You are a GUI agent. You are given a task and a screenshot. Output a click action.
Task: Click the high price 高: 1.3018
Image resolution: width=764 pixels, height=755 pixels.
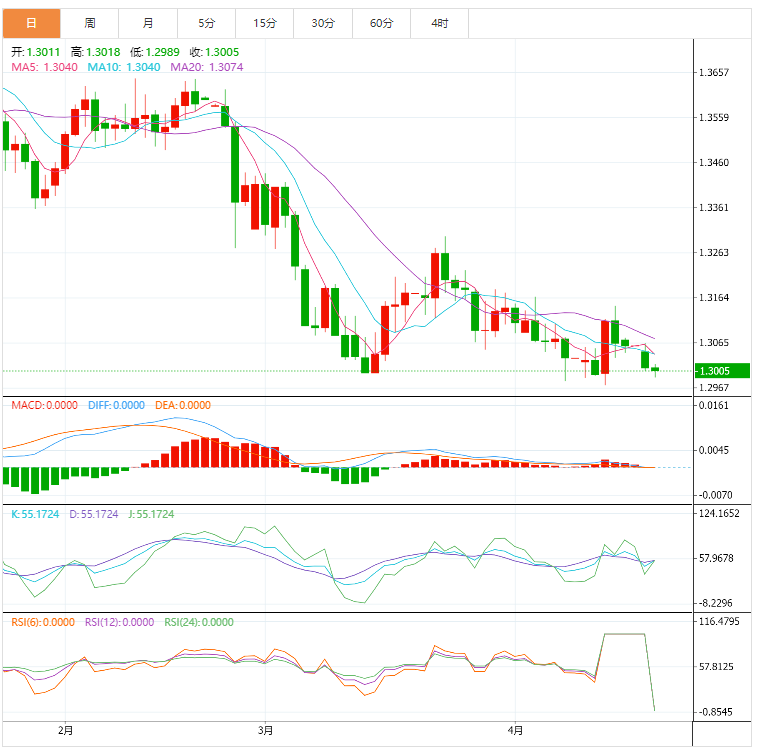(x=96, y=52)
